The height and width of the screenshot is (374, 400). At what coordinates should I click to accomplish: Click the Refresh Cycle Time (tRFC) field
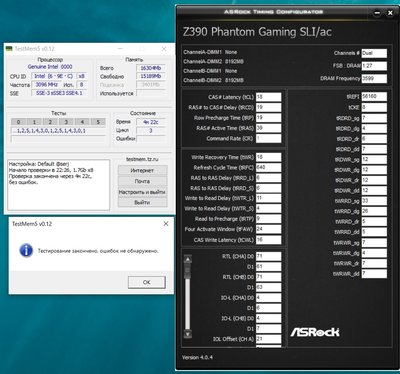point(268,167)
